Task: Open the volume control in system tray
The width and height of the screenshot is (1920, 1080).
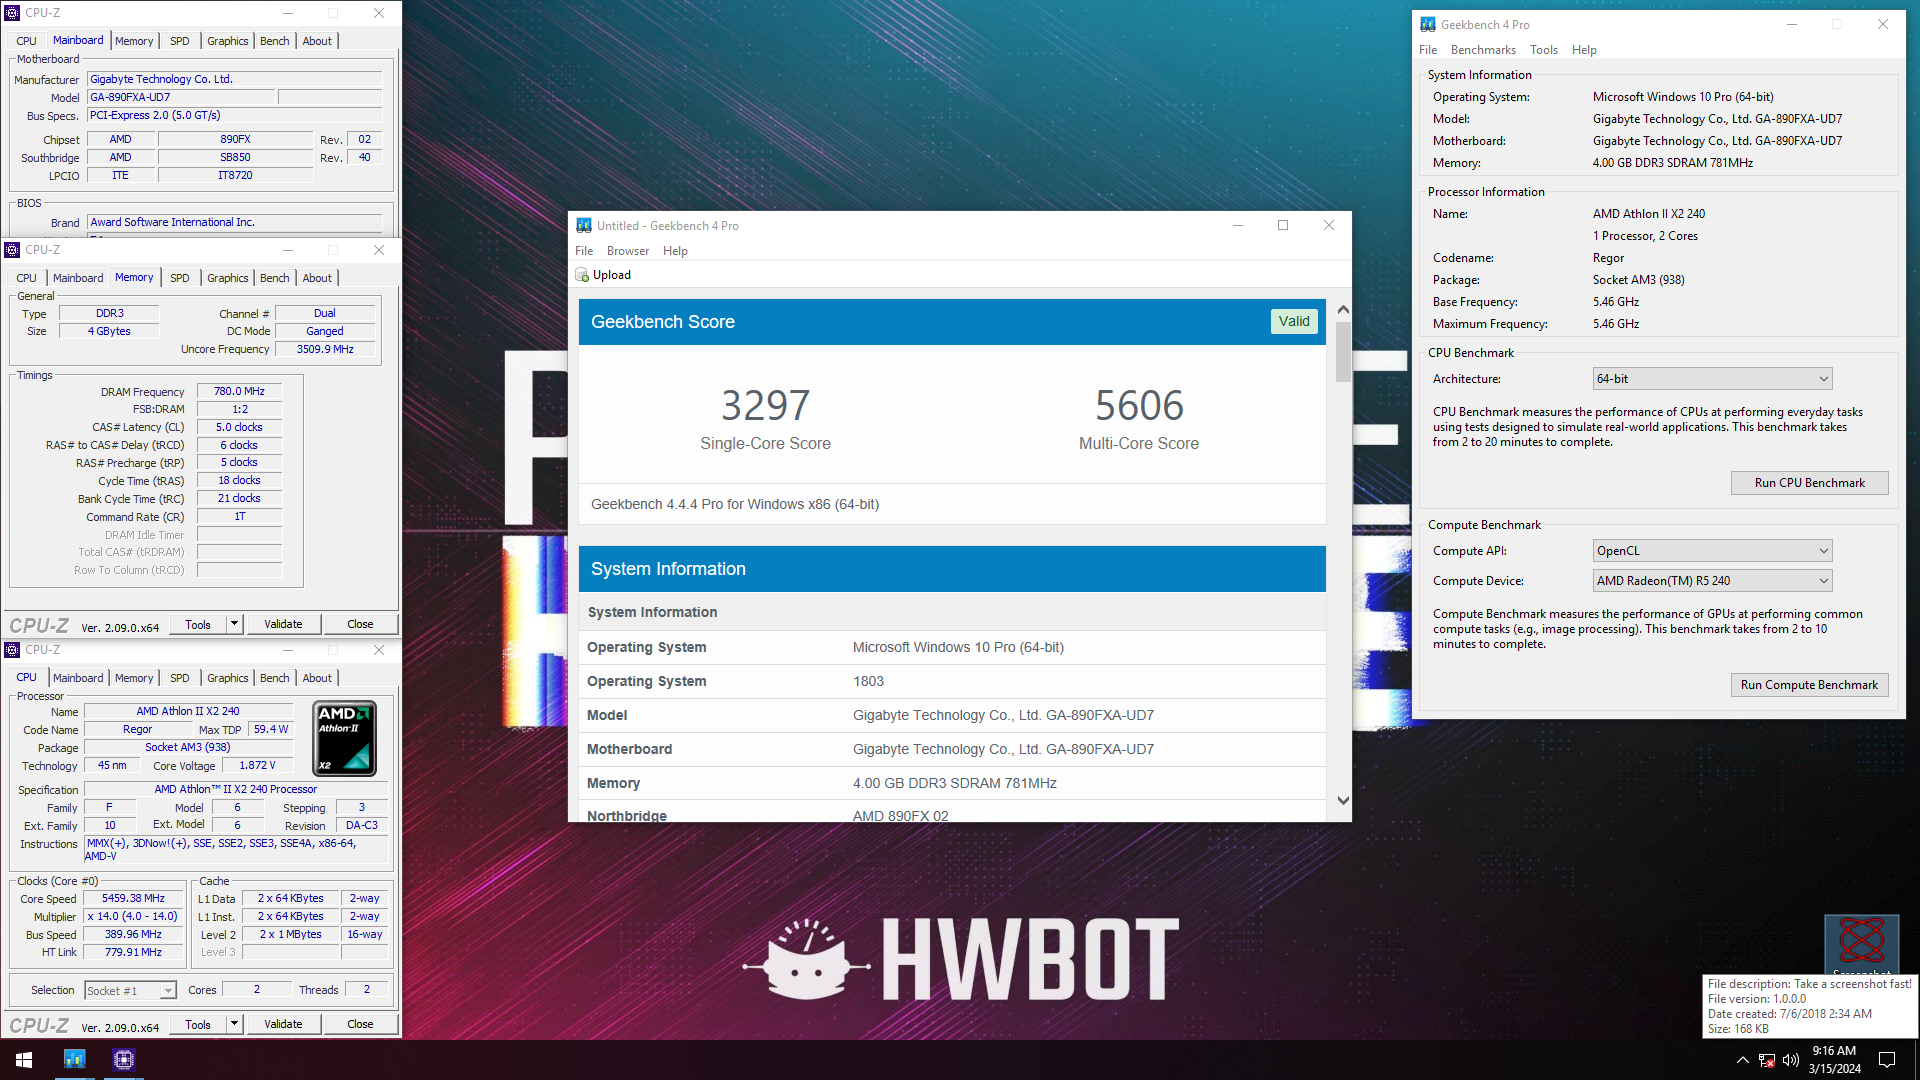Action: click(1790, 1060)
